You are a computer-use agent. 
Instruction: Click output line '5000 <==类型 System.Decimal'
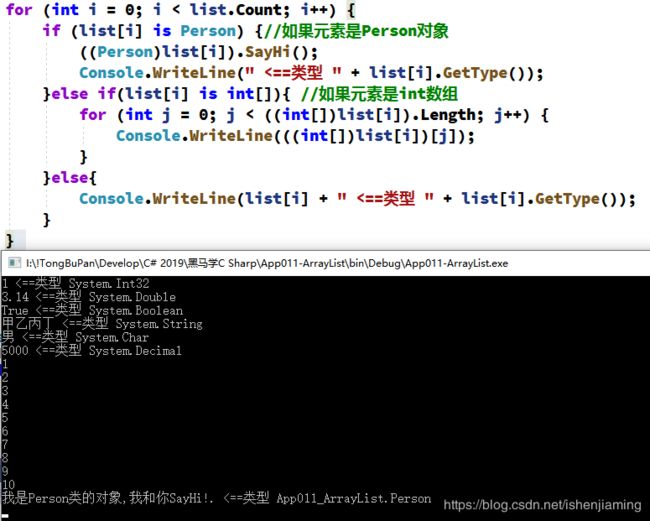tap(92, 351)
